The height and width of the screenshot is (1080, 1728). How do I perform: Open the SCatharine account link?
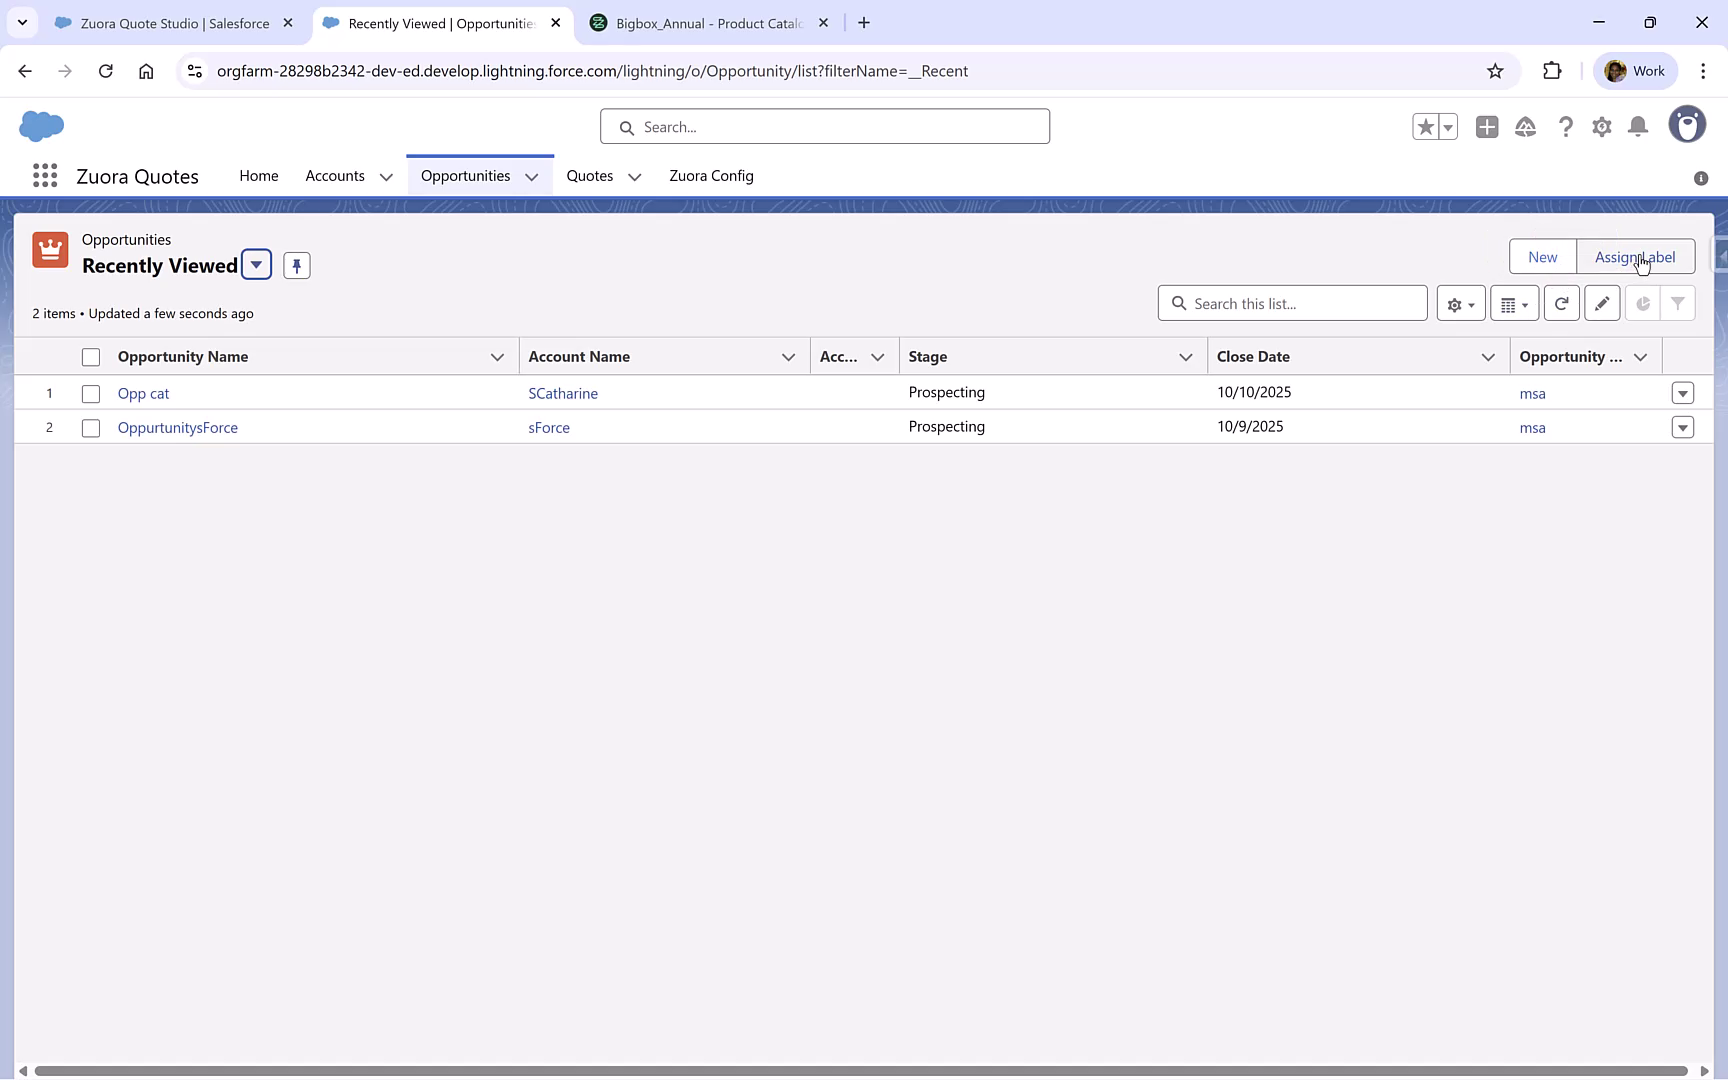pos(563,393)
